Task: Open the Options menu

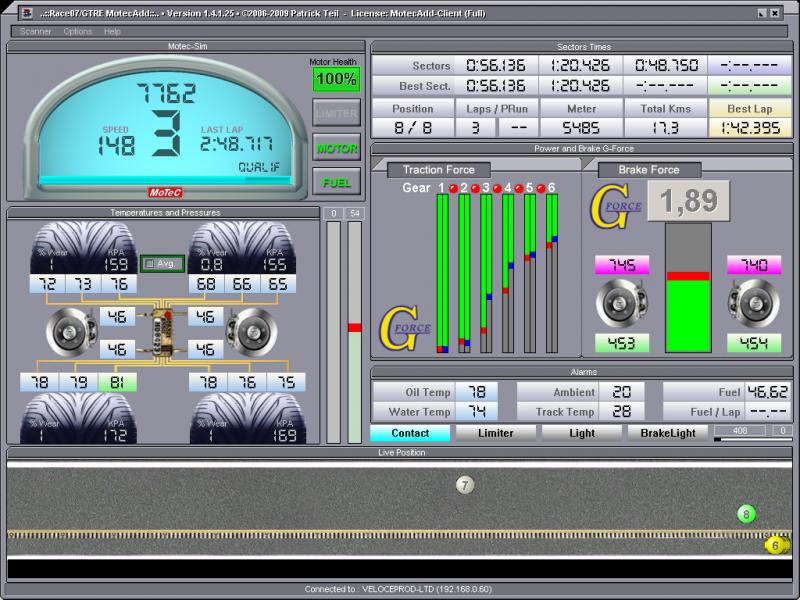Action: coord(78,31)
